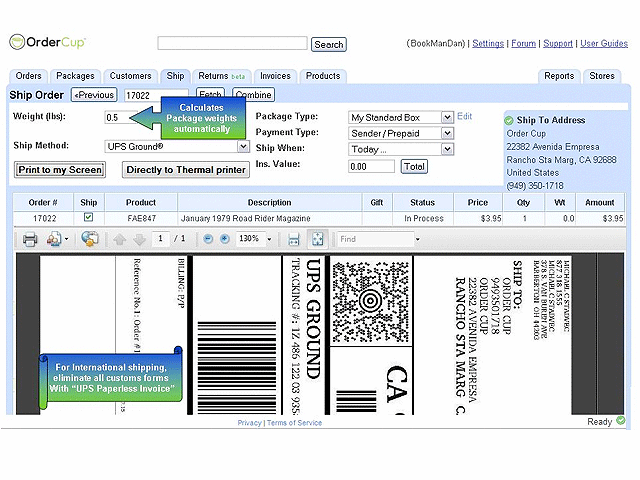Viewport: 640px width, 480px height.
Task: Switch to the Reports tab
Action: [559, 76]
